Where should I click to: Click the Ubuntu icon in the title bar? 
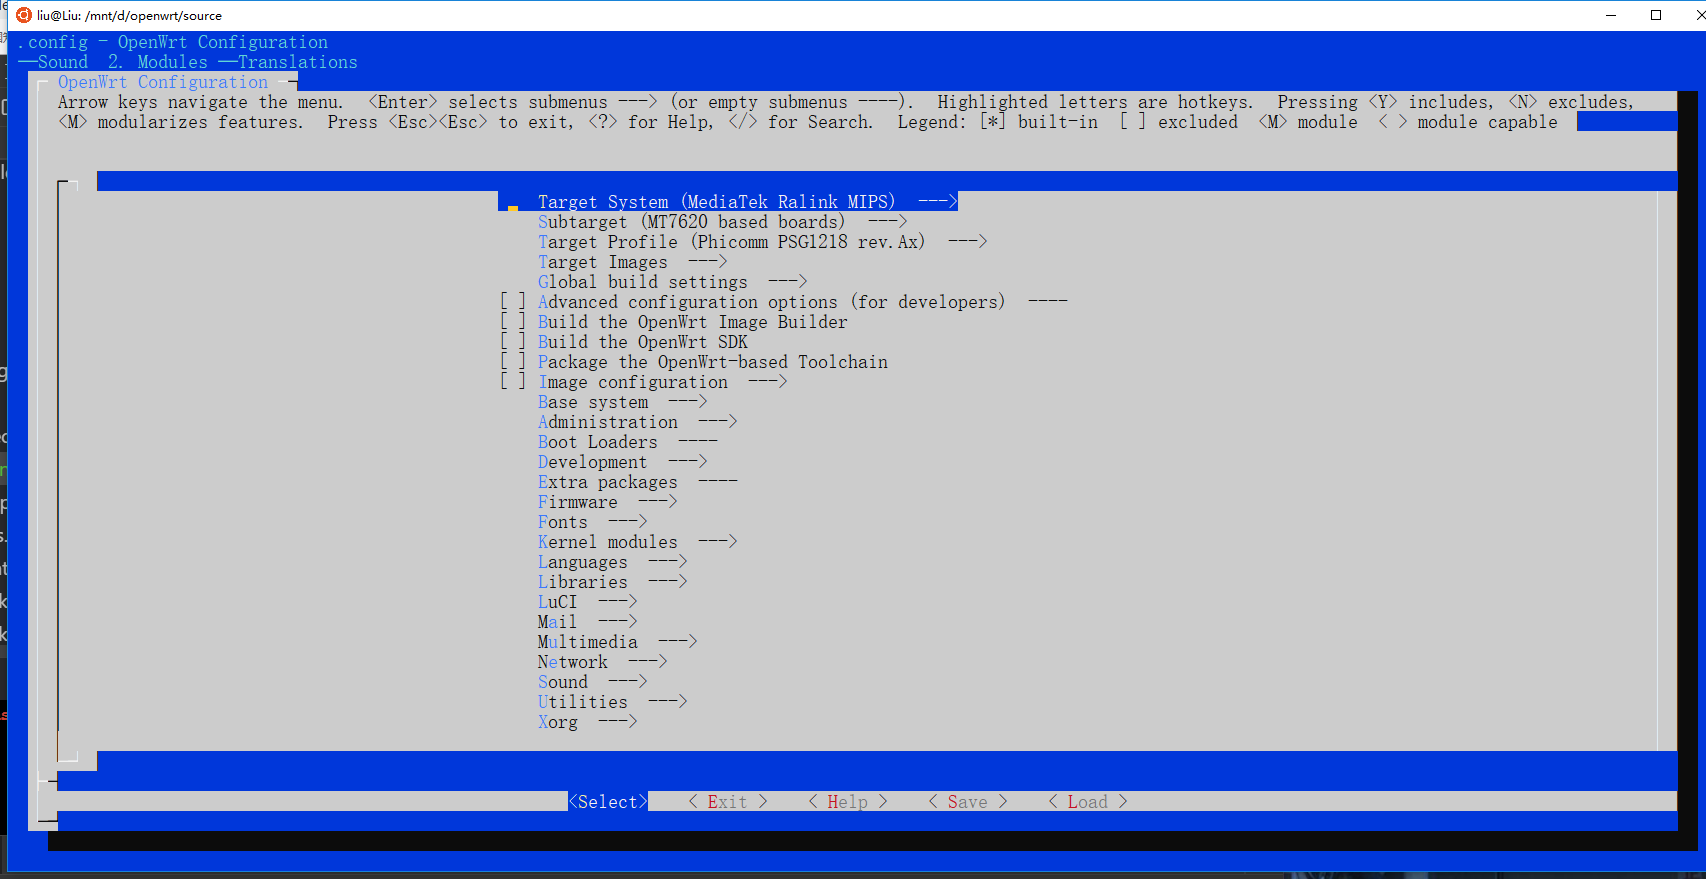(x=24, y=15)
